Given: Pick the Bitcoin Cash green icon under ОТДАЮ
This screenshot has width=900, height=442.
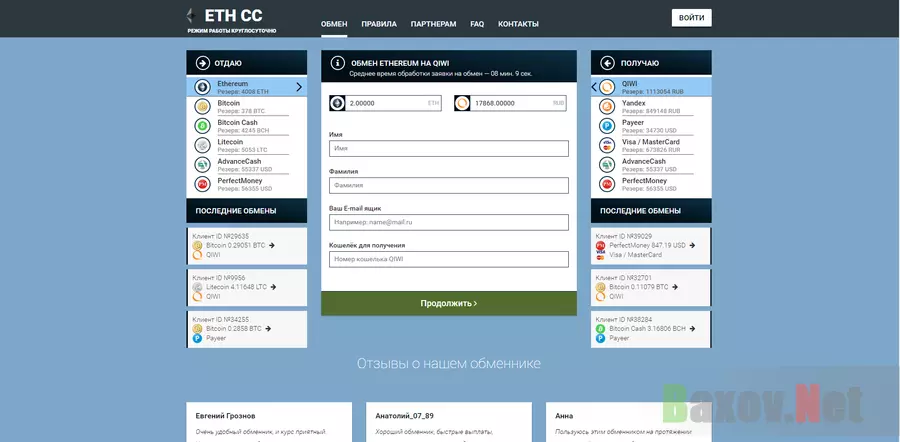Looking at the screenshot, I should click(202, 126).
